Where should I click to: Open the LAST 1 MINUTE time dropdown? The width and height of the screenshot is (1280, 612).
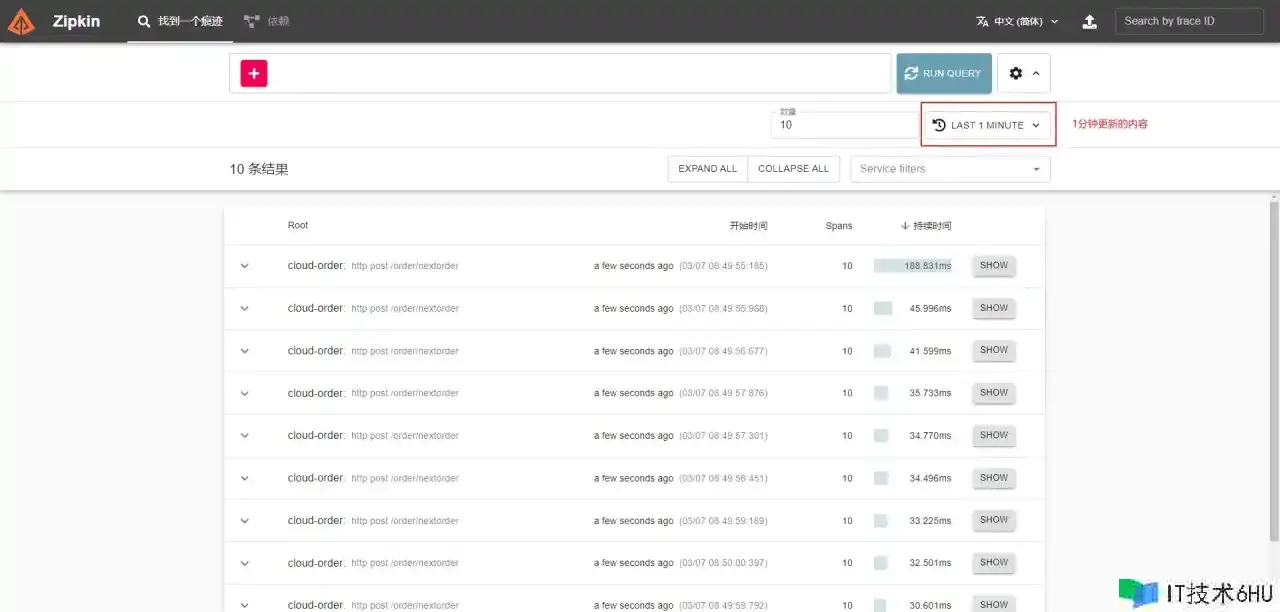click(988, 125)
